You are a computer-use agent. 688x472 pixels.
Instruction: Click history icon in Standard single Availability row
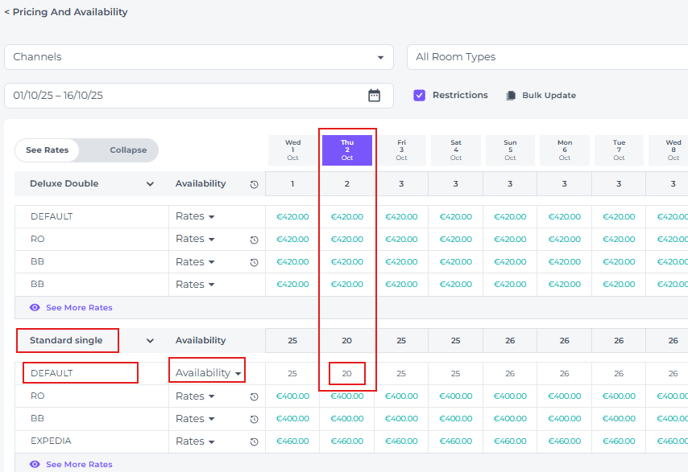click(254, 341)
